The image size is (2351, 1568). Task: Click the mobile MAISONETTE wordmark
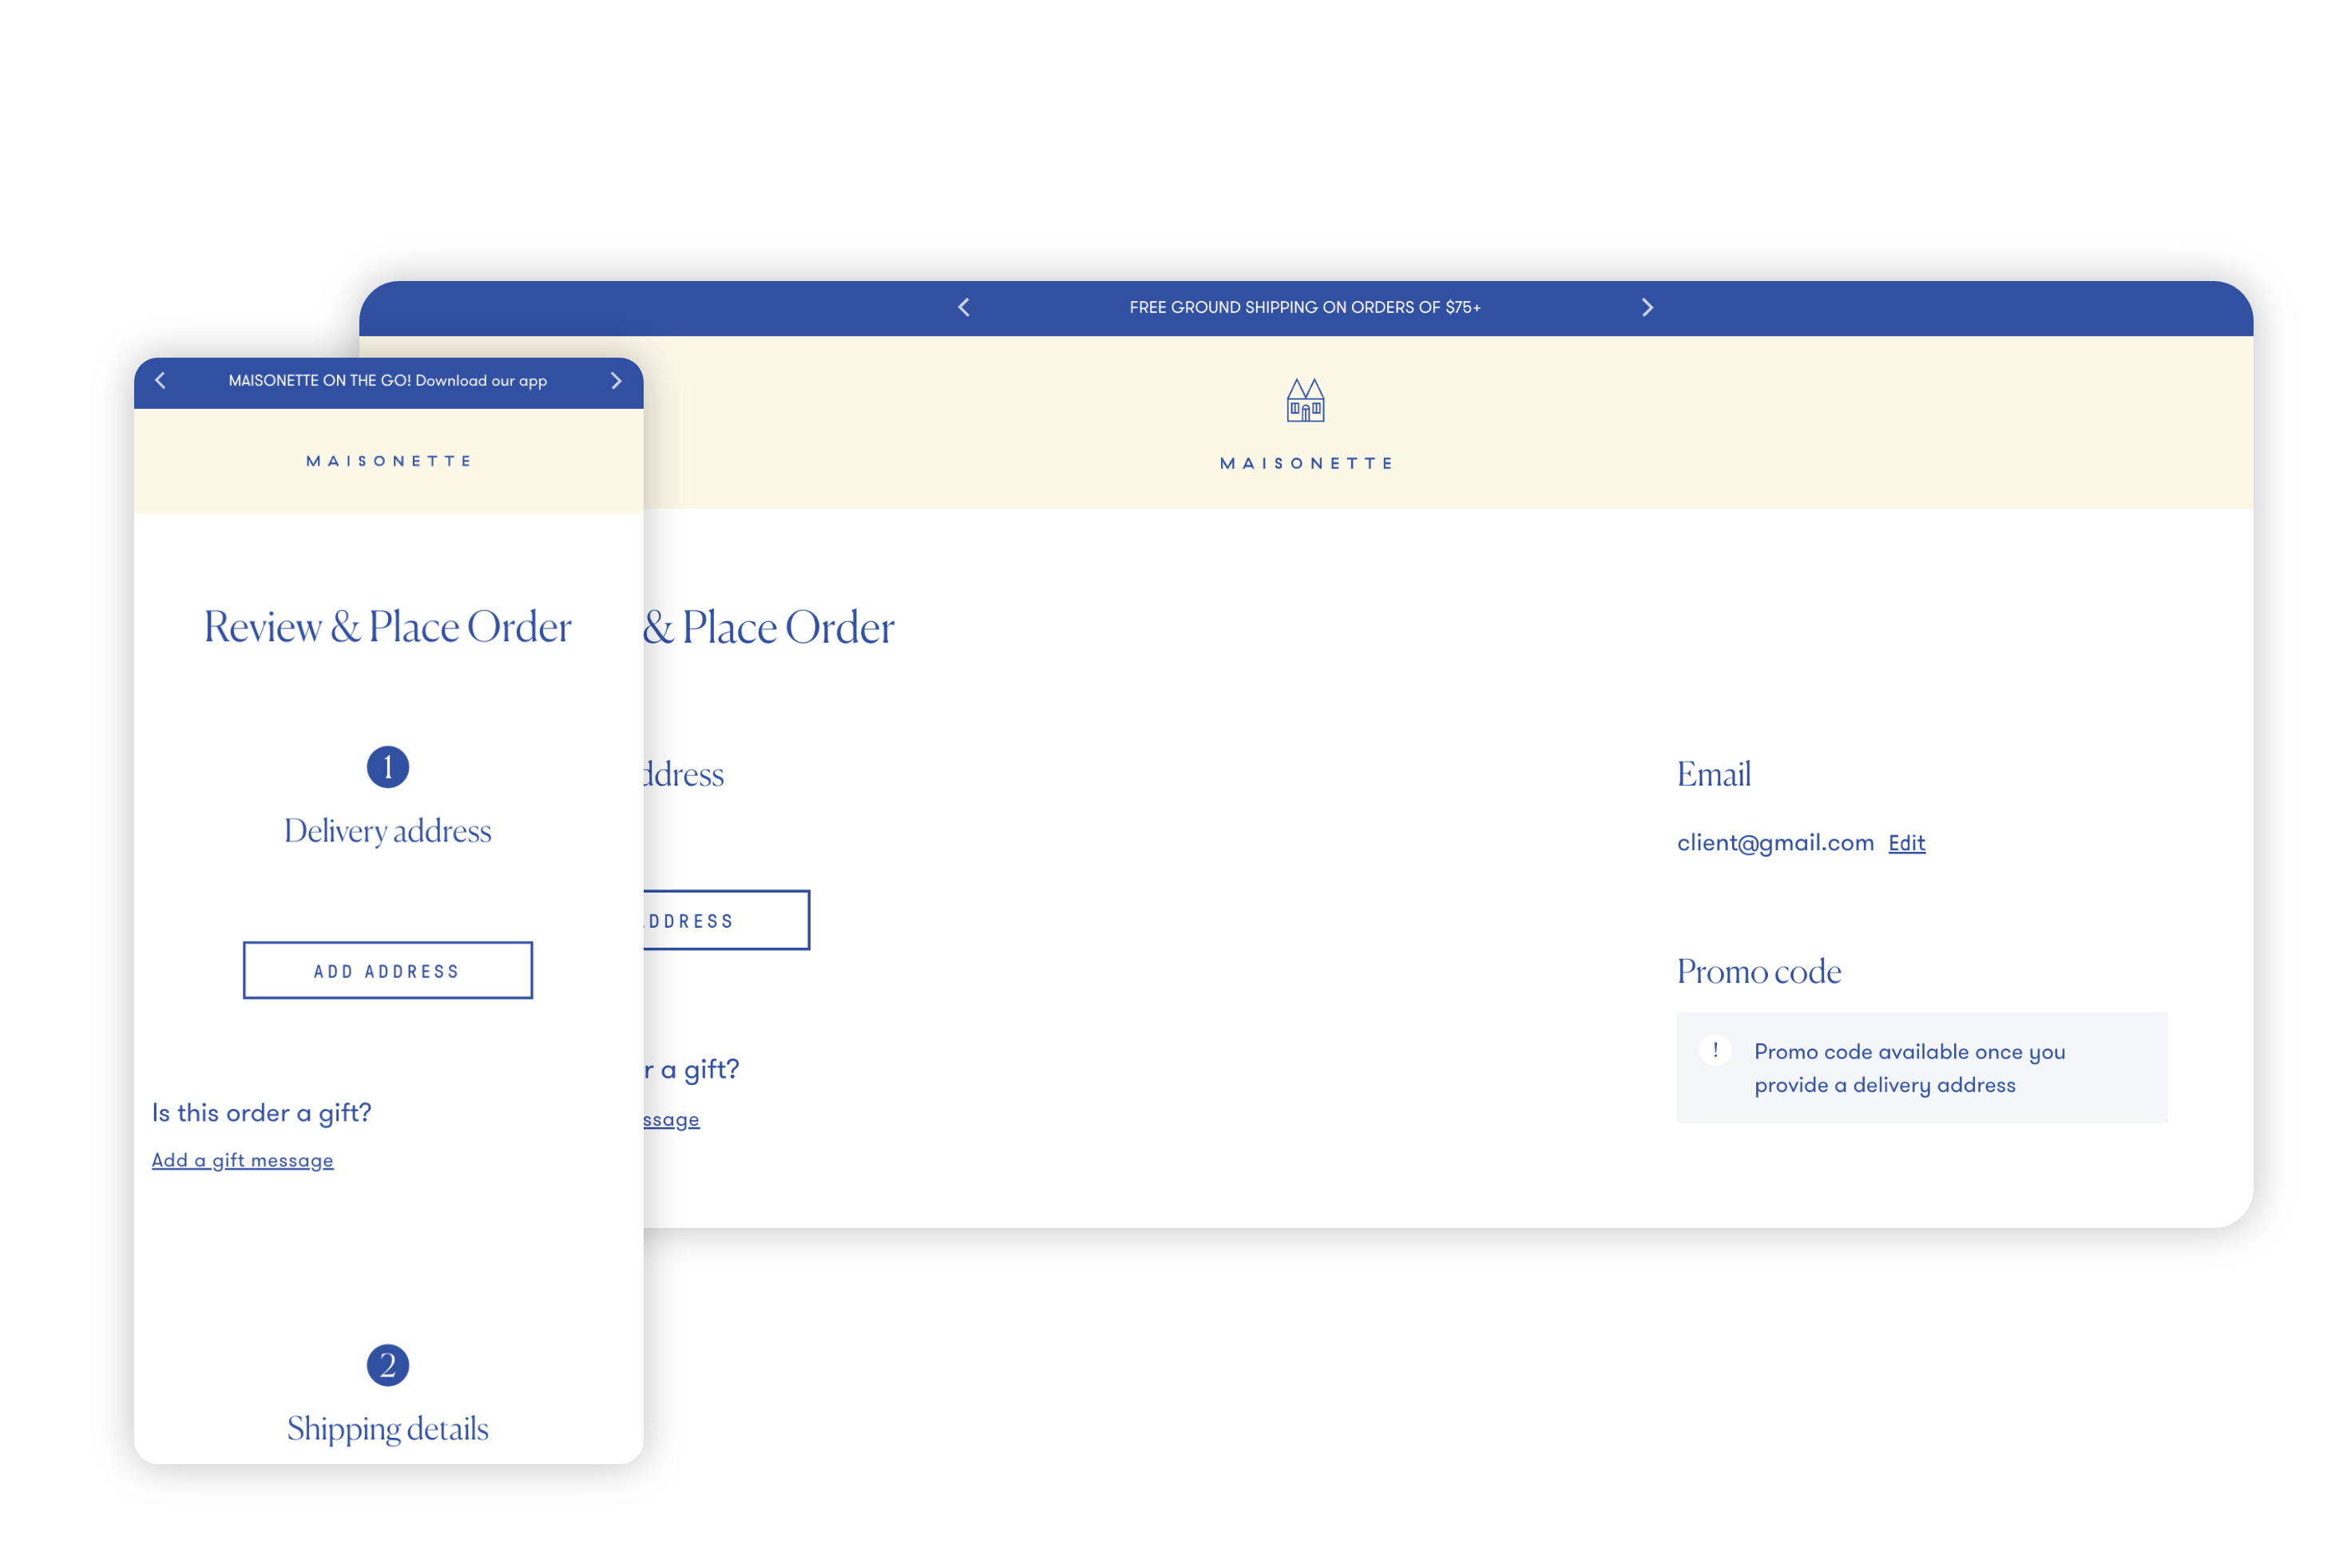(x=388, y=461)
